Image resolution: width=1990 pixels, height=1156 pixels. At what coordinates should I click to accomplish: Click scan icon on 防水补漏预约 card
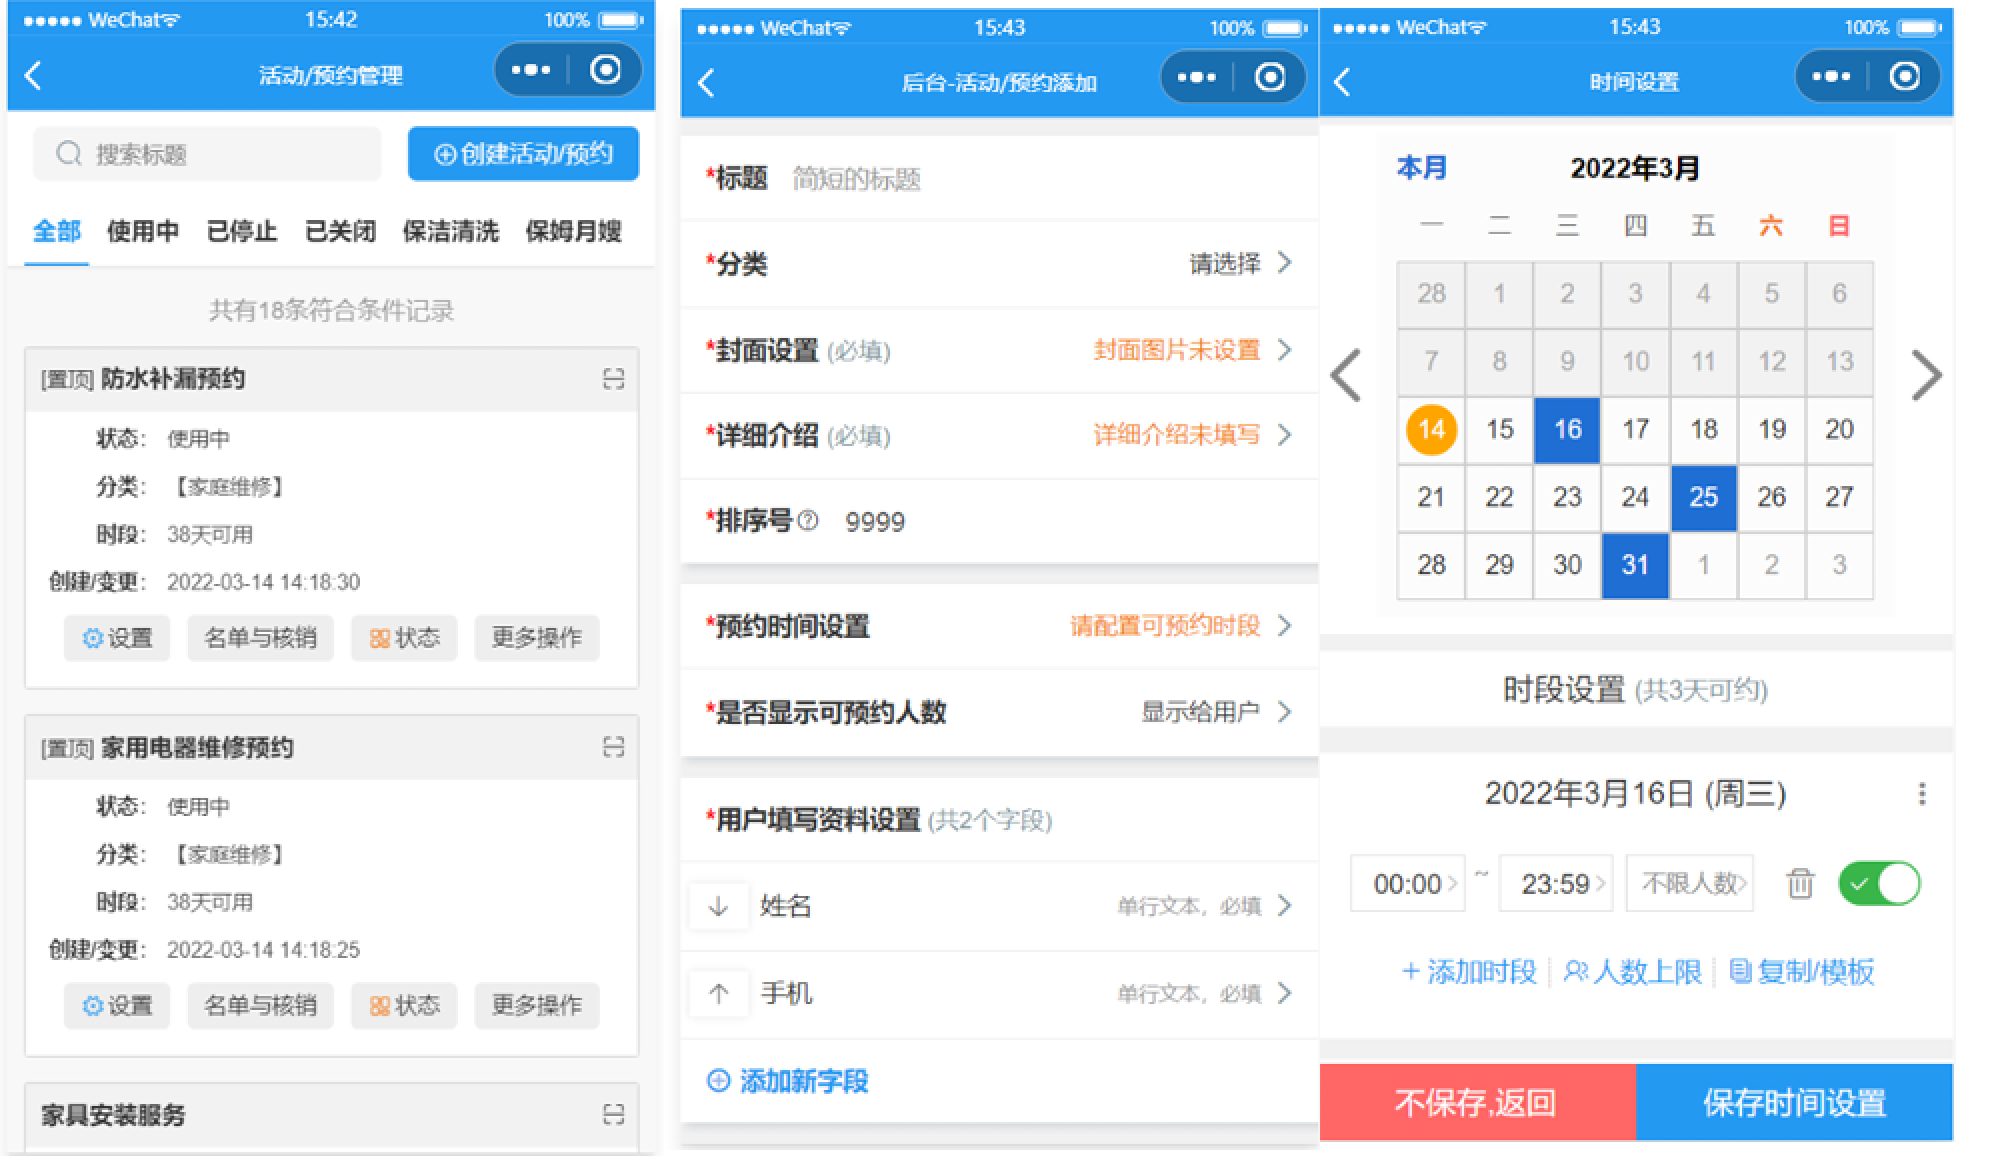click(x=613, y=379)
